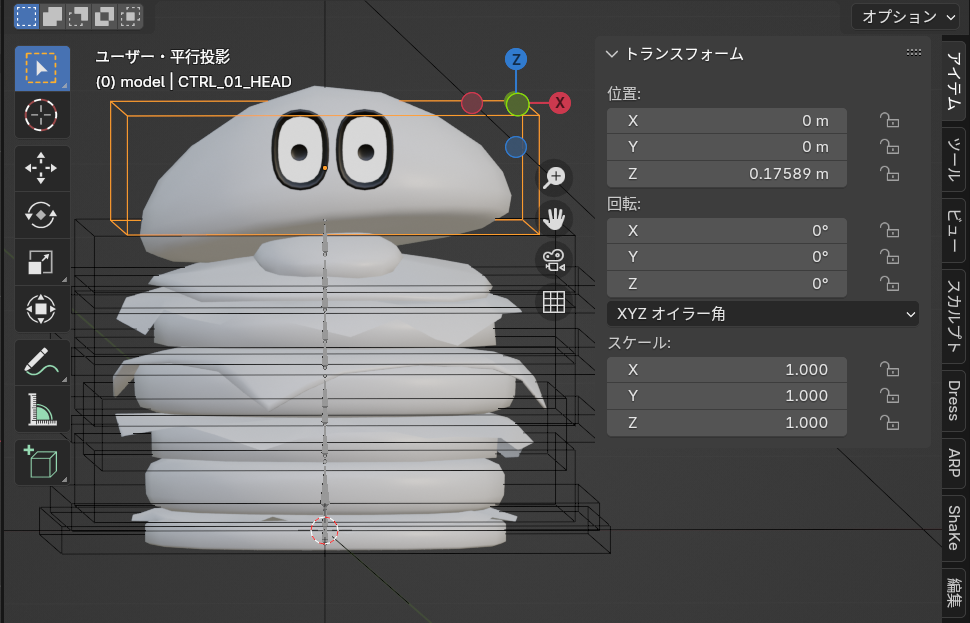Select the Scale tool
The image size is (970, 623).
tap(42, 262)
